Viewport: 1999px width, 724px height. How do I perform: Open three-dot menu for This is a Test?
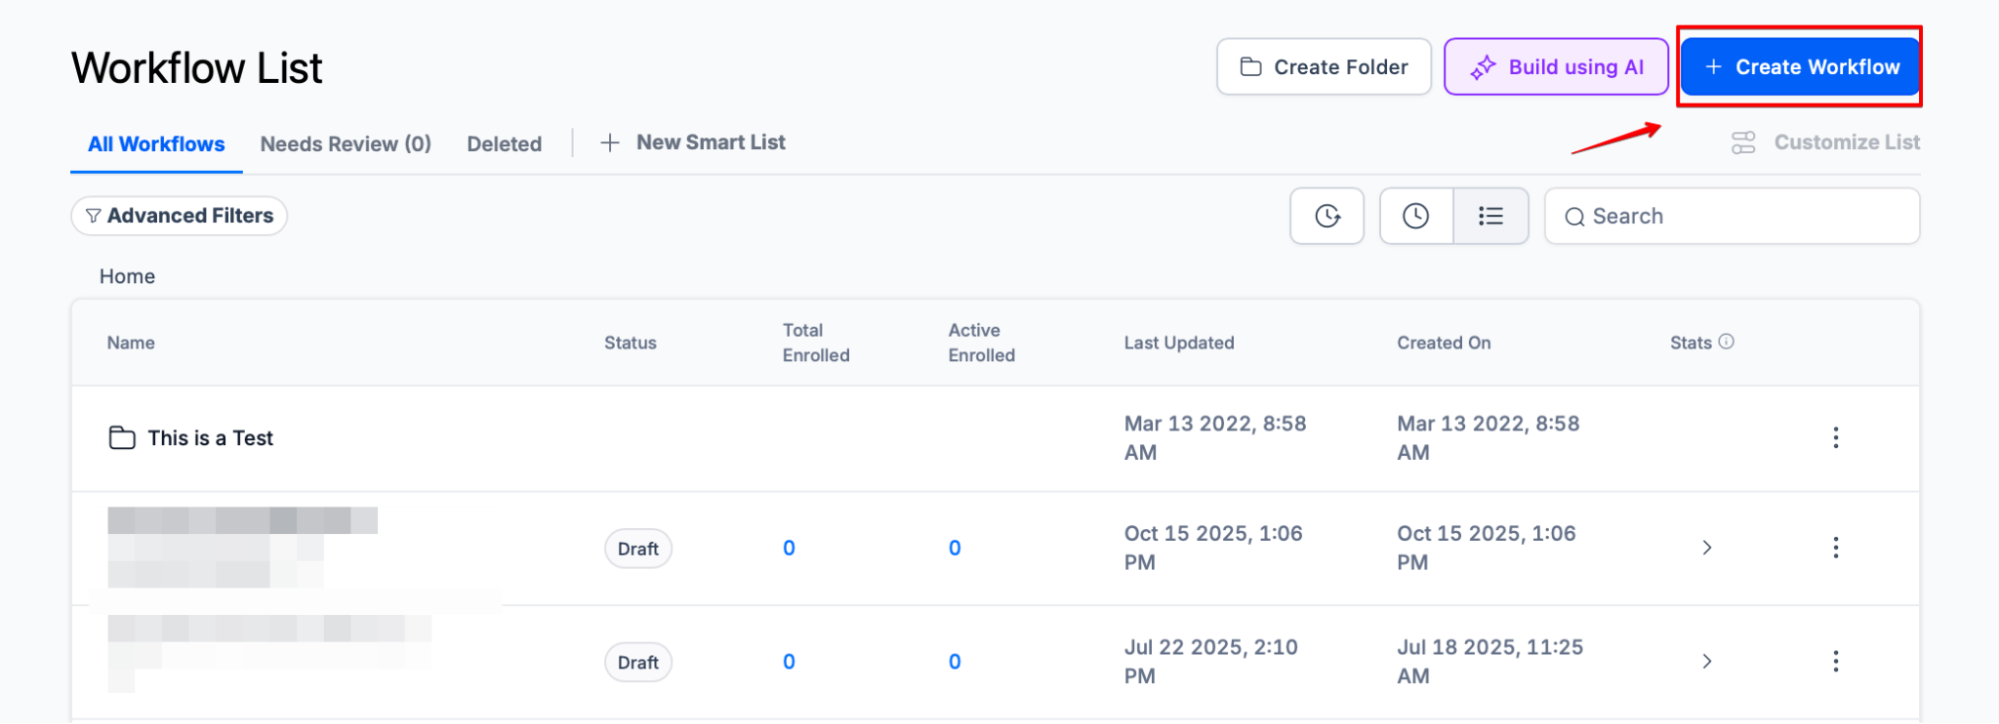tap(1835, 438)
